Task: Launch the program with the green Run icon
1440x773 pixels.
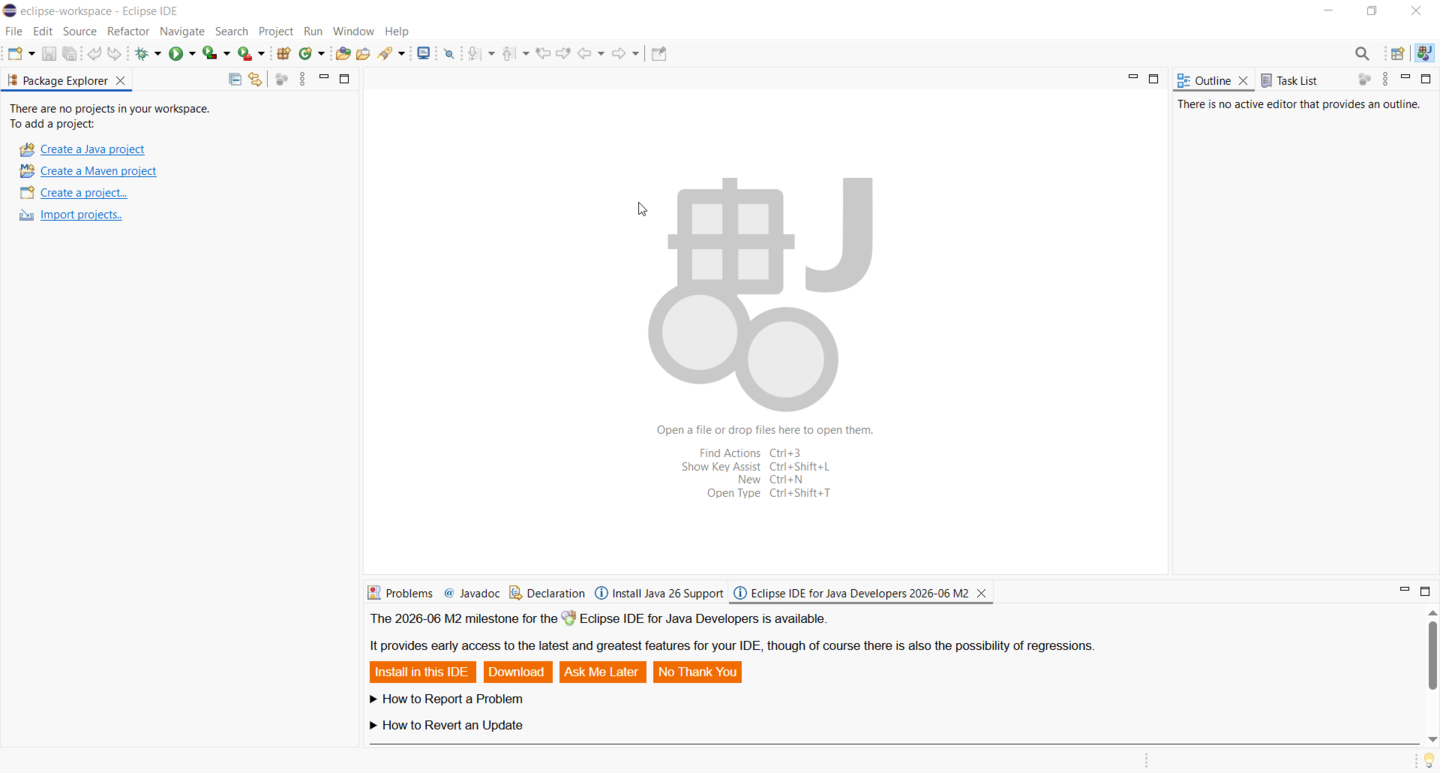Action: point(177,54)
